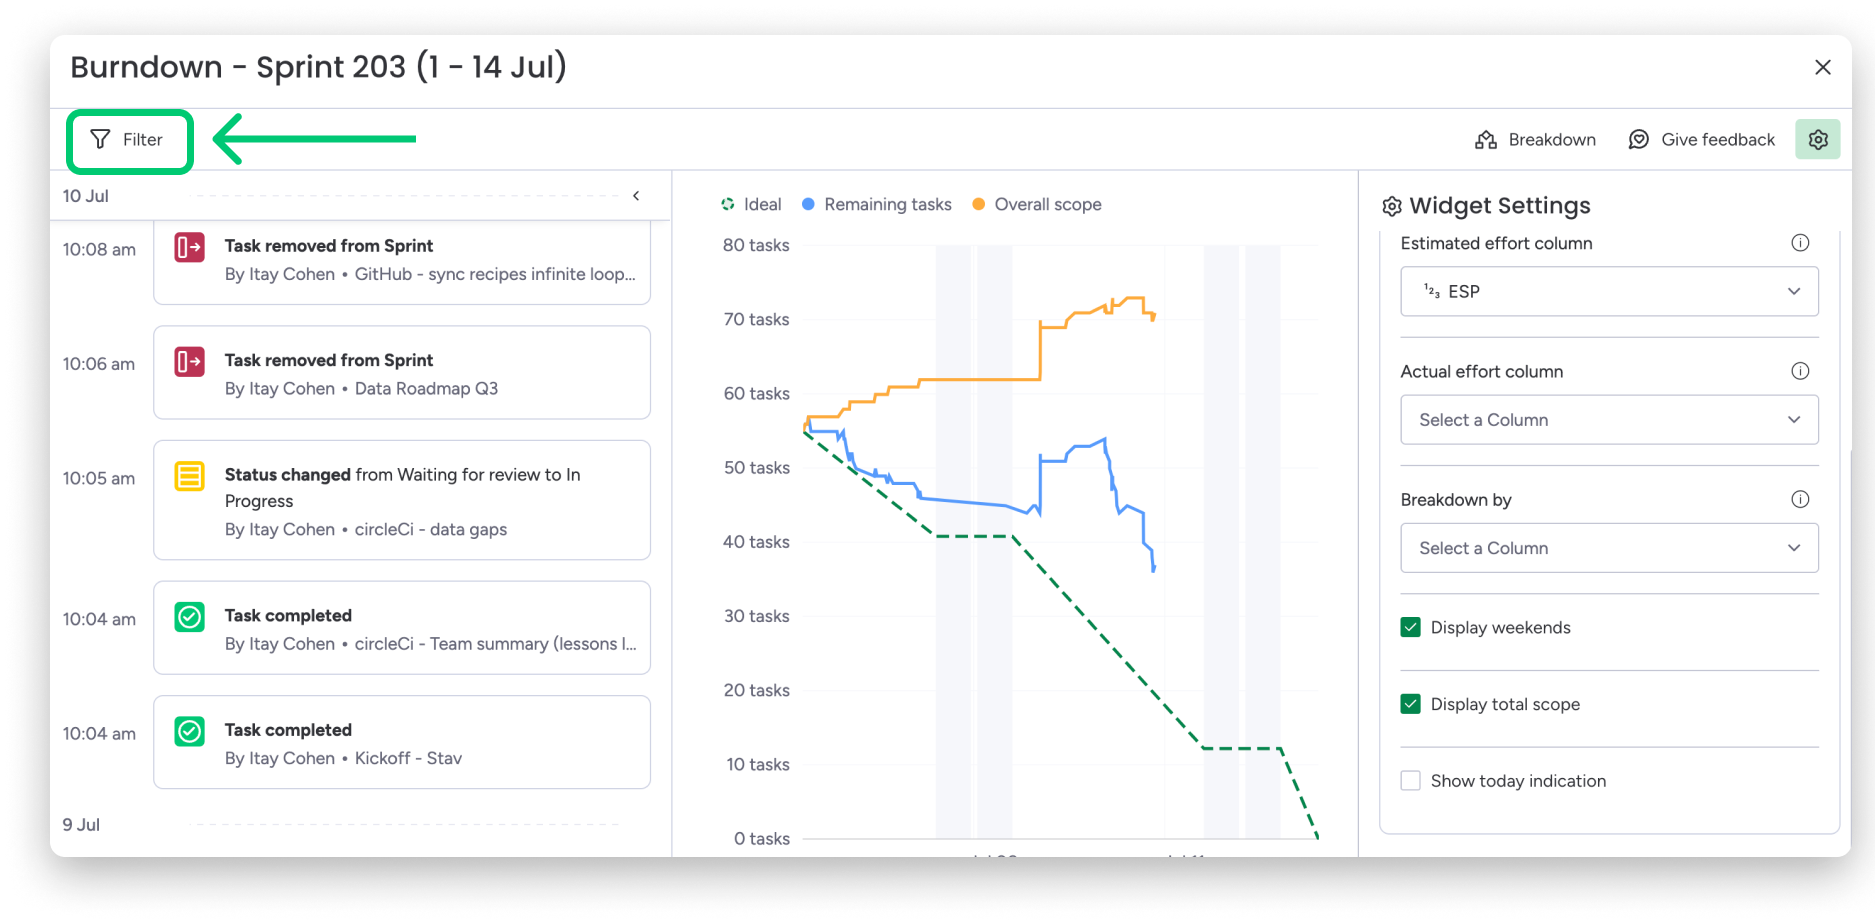Expand the ESP estimated effort dropdown
The image size is (1875, 922).
pyautogui.click(x=1609, y=291)
